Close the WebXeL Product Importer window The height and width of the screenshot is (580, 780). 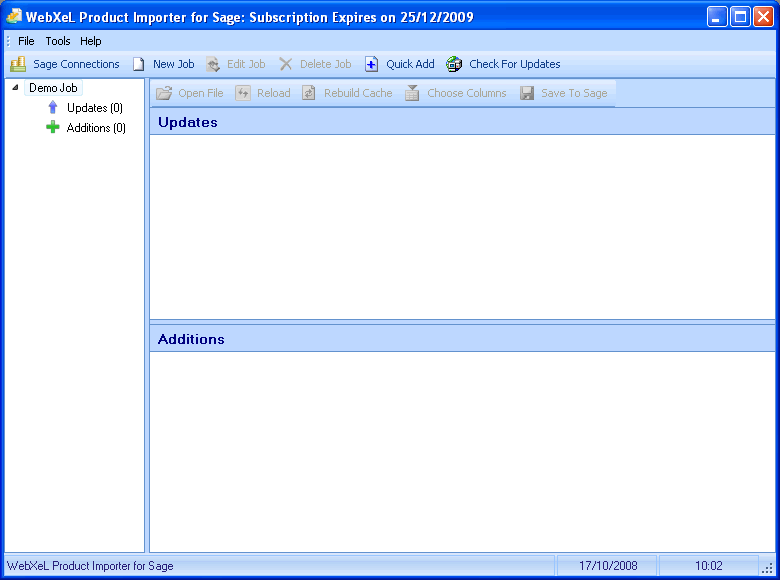(x=763, y=17)
